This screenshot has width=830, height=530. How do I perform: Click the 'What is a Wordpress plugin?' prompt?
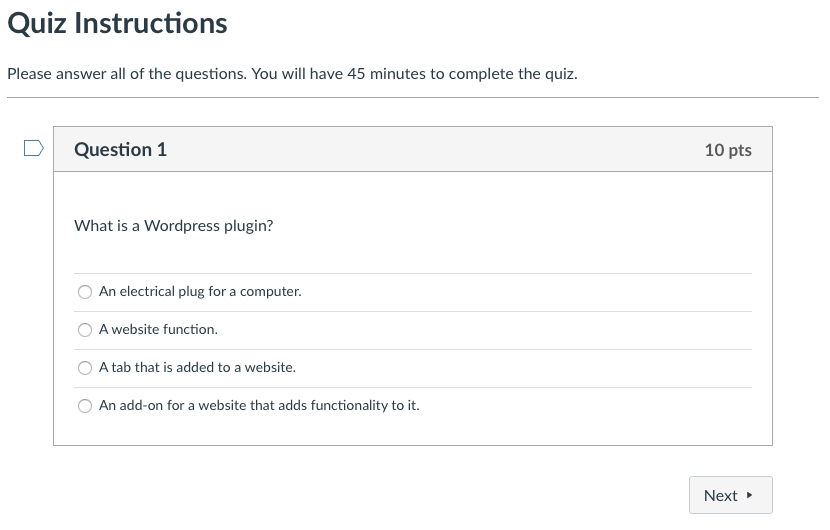(174, 226)
